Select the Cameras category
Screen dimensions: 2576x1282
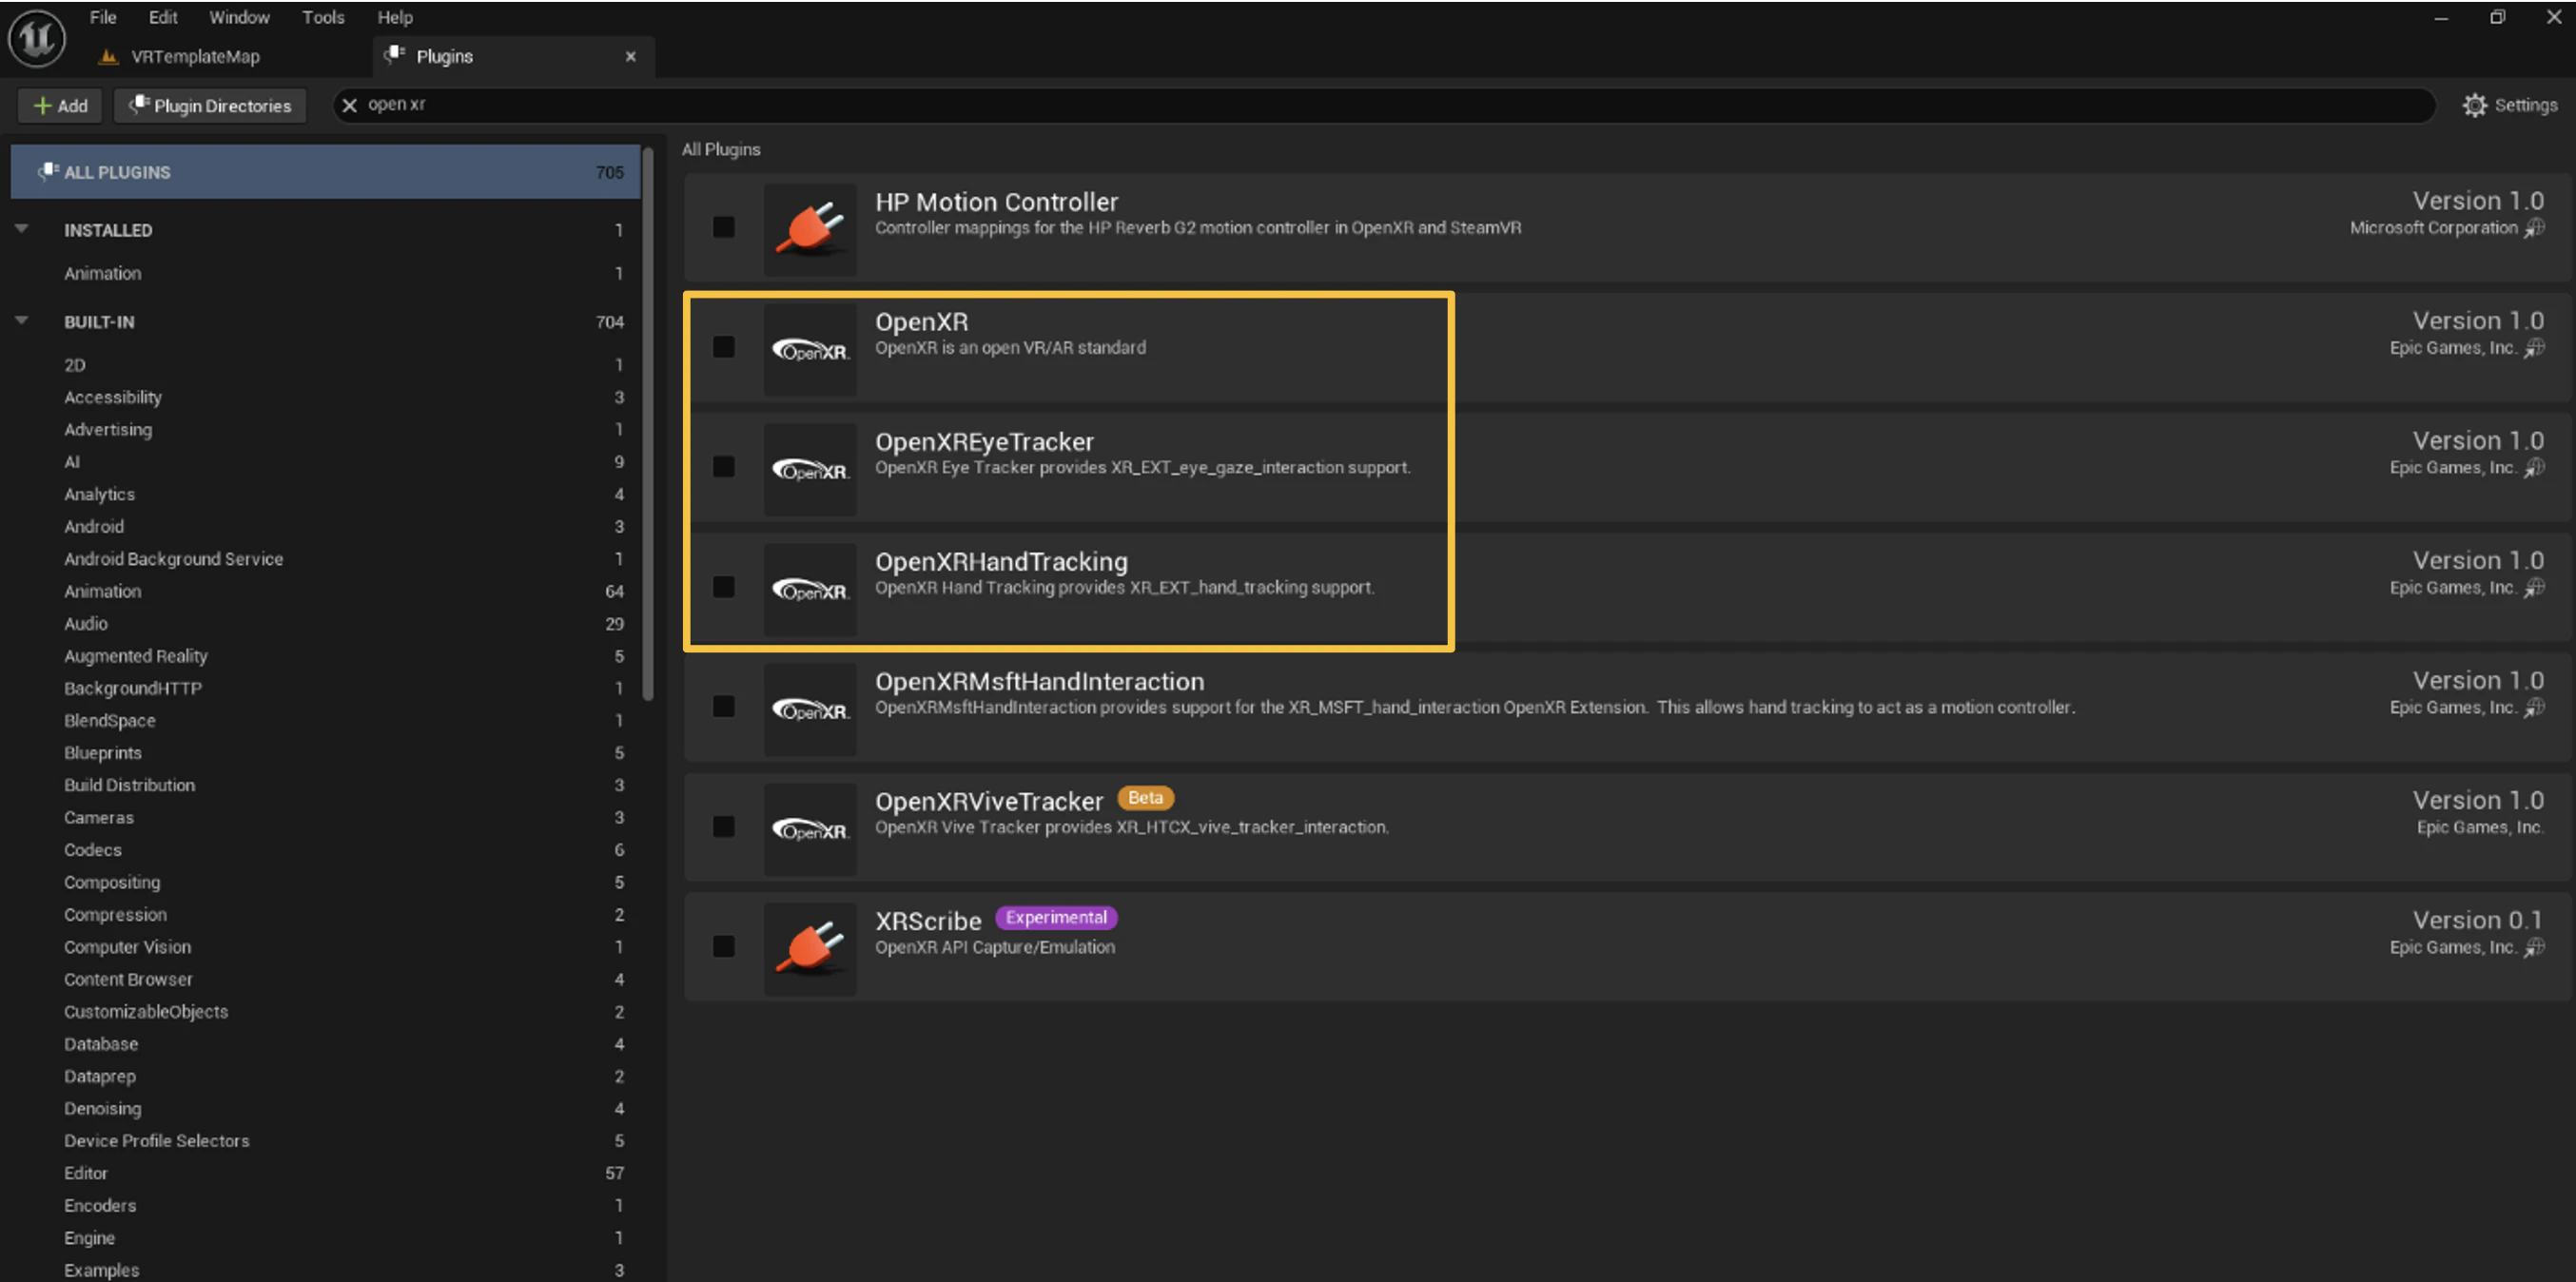coord(99,818)
